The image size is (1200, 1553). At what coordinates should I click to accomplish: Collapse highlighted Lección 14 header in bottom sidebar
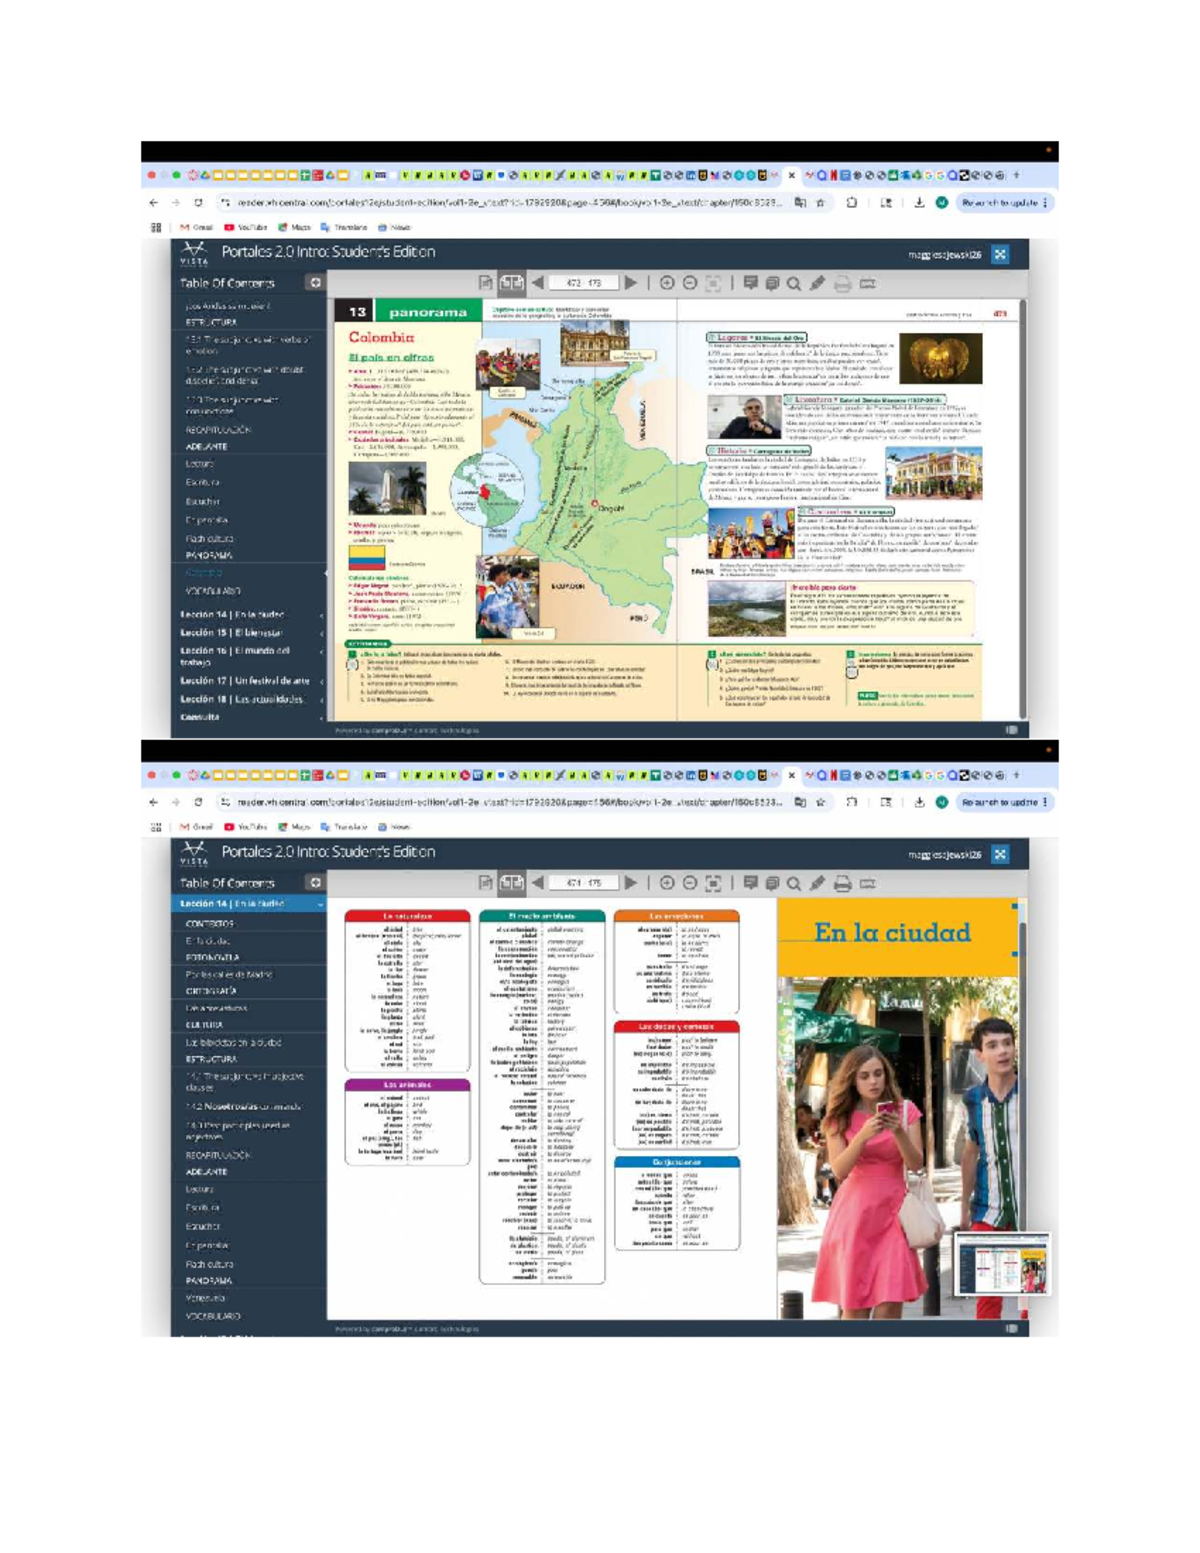(250, 904)
